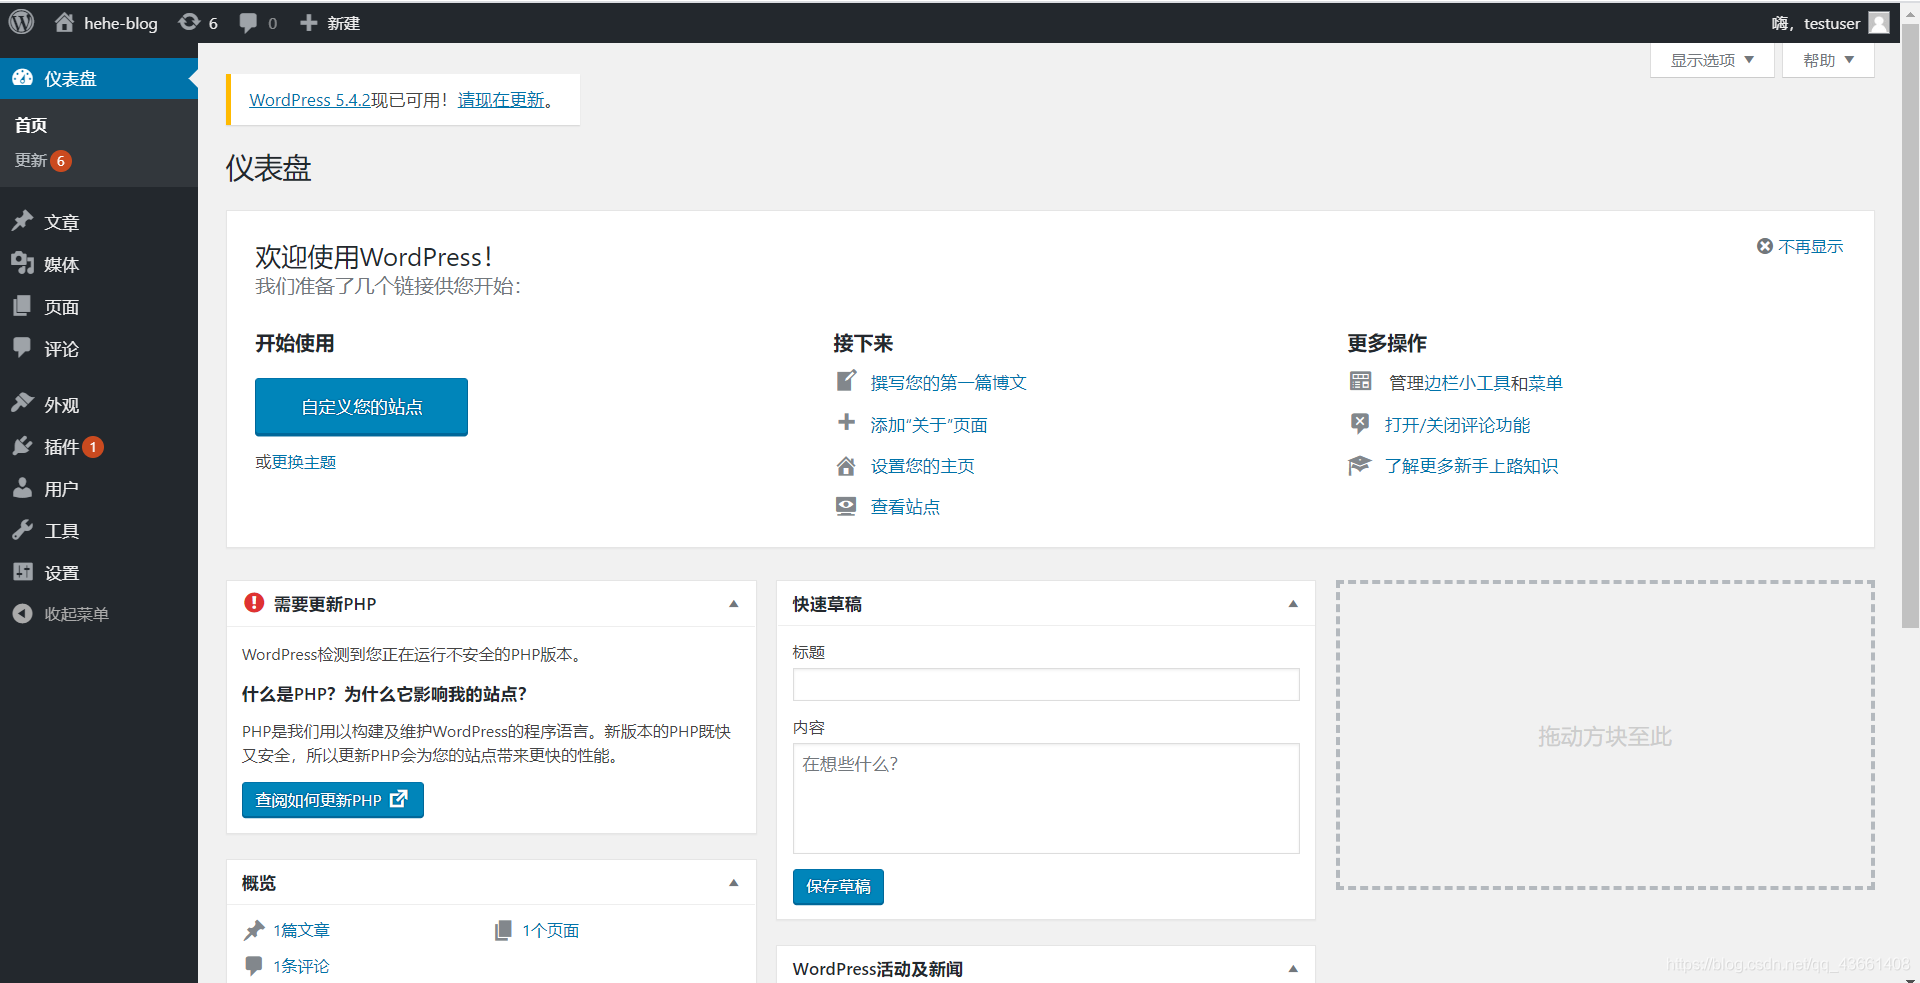Screen dimensions: 1920x983
Task: Click the Plugins (插件) plug icon
Action: 22,446
